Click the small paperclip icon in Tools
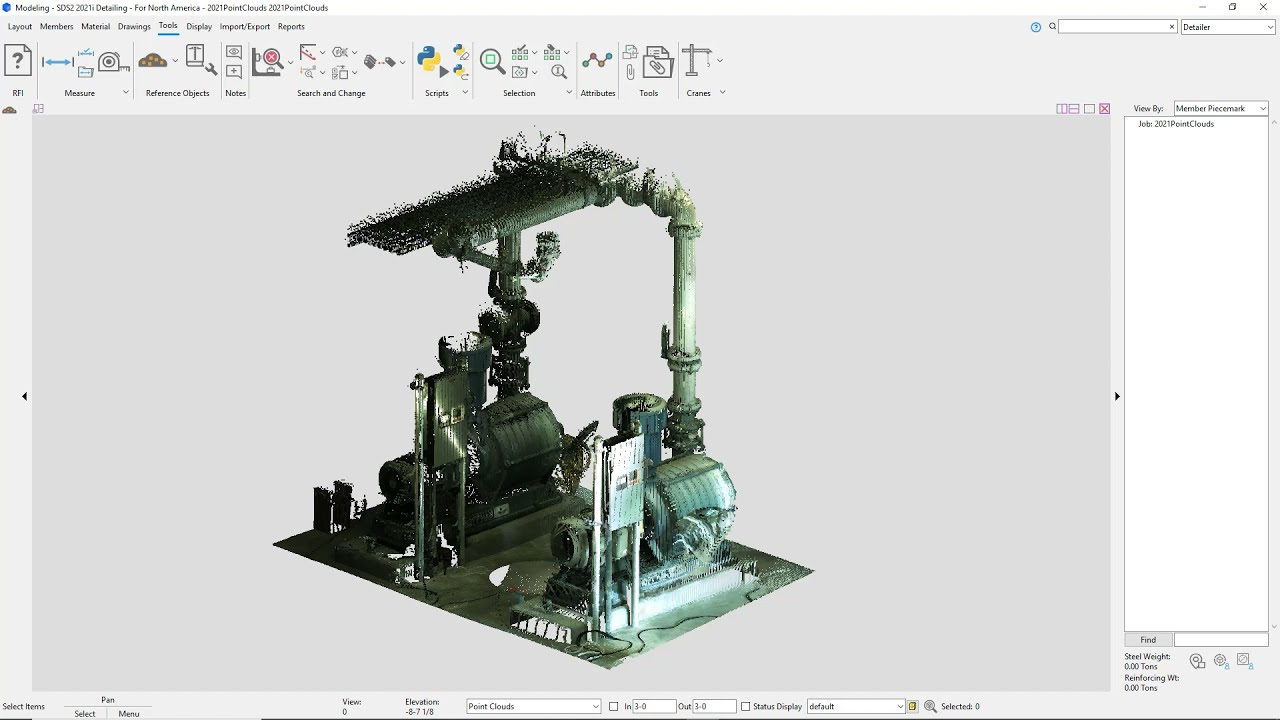 click(630, 72)
